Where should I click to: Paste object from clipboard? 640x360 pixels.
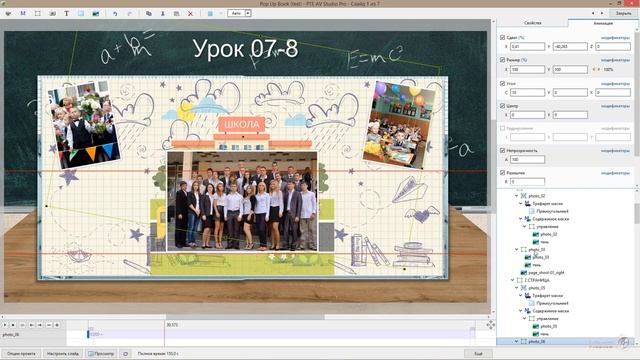[176, 13]
